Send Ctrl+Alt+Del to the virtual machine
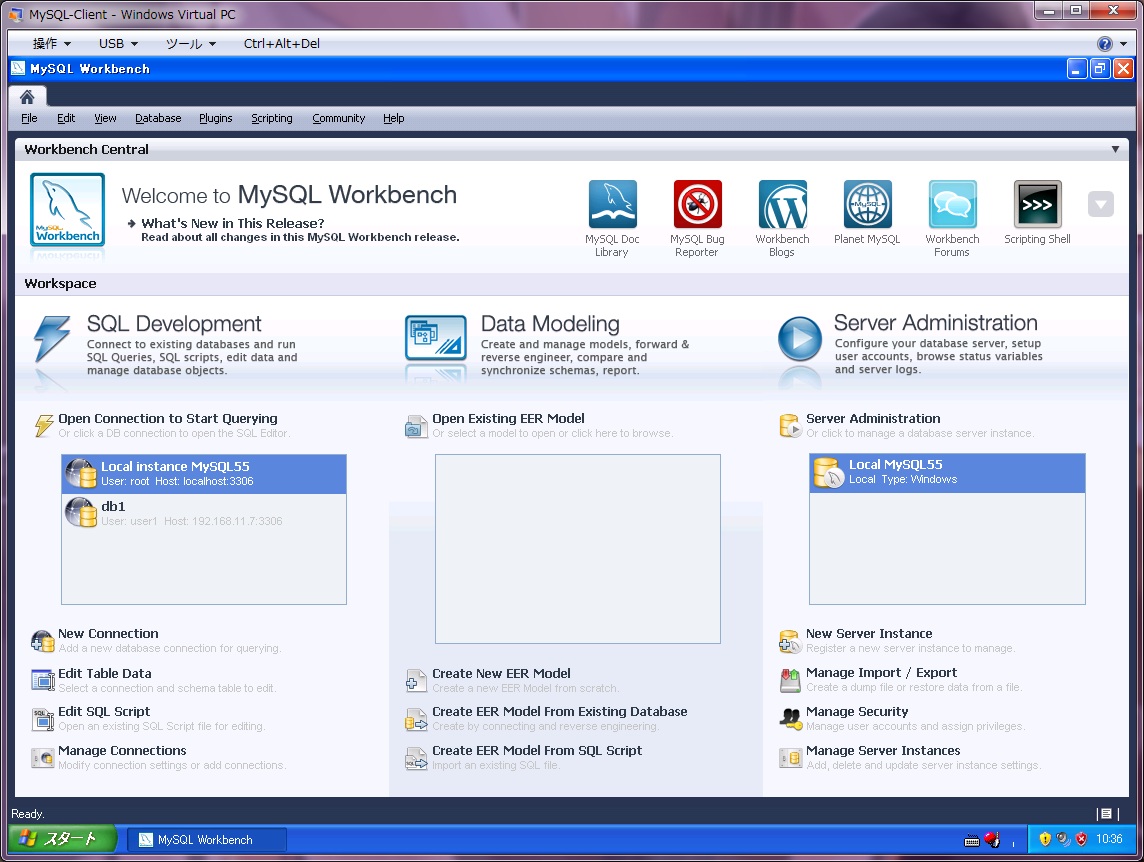The height and width of the screenshot is (862, 1144). (282, 44)
